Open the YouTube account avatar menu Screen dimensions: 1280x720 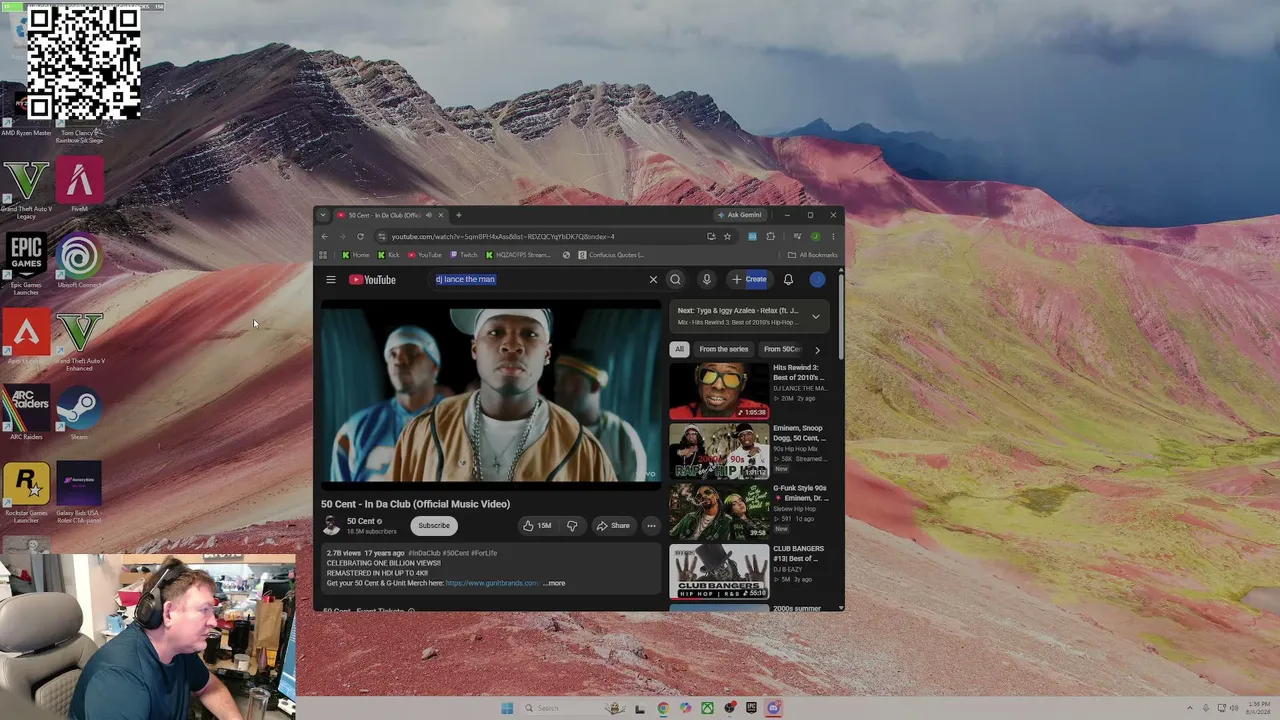tap(817, 280)
